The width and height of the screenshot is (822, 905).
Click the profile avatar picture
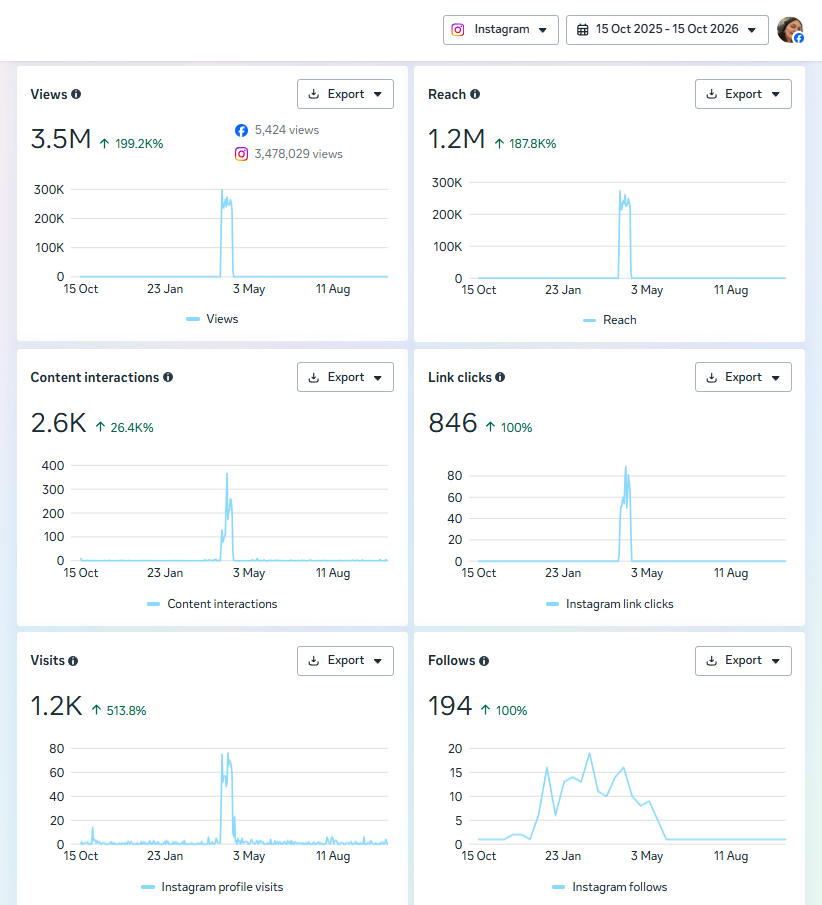(790, 29)
